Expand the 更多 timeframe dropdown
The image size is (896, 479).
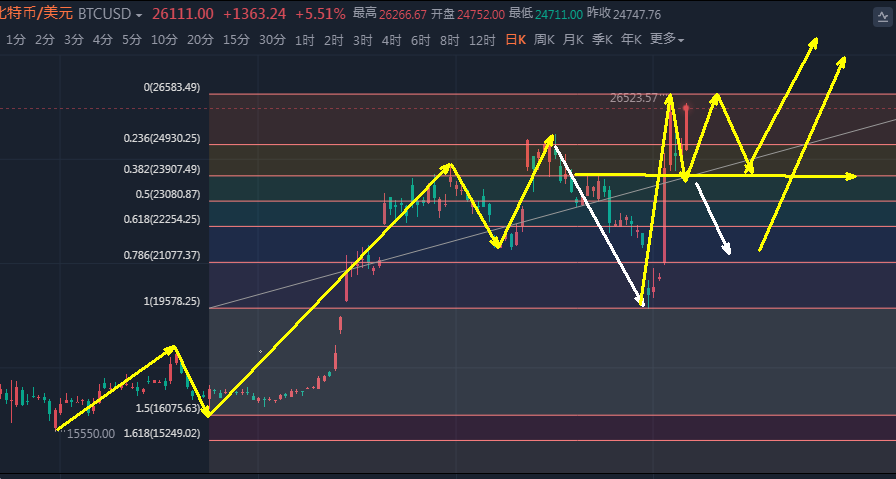(667, 39)
